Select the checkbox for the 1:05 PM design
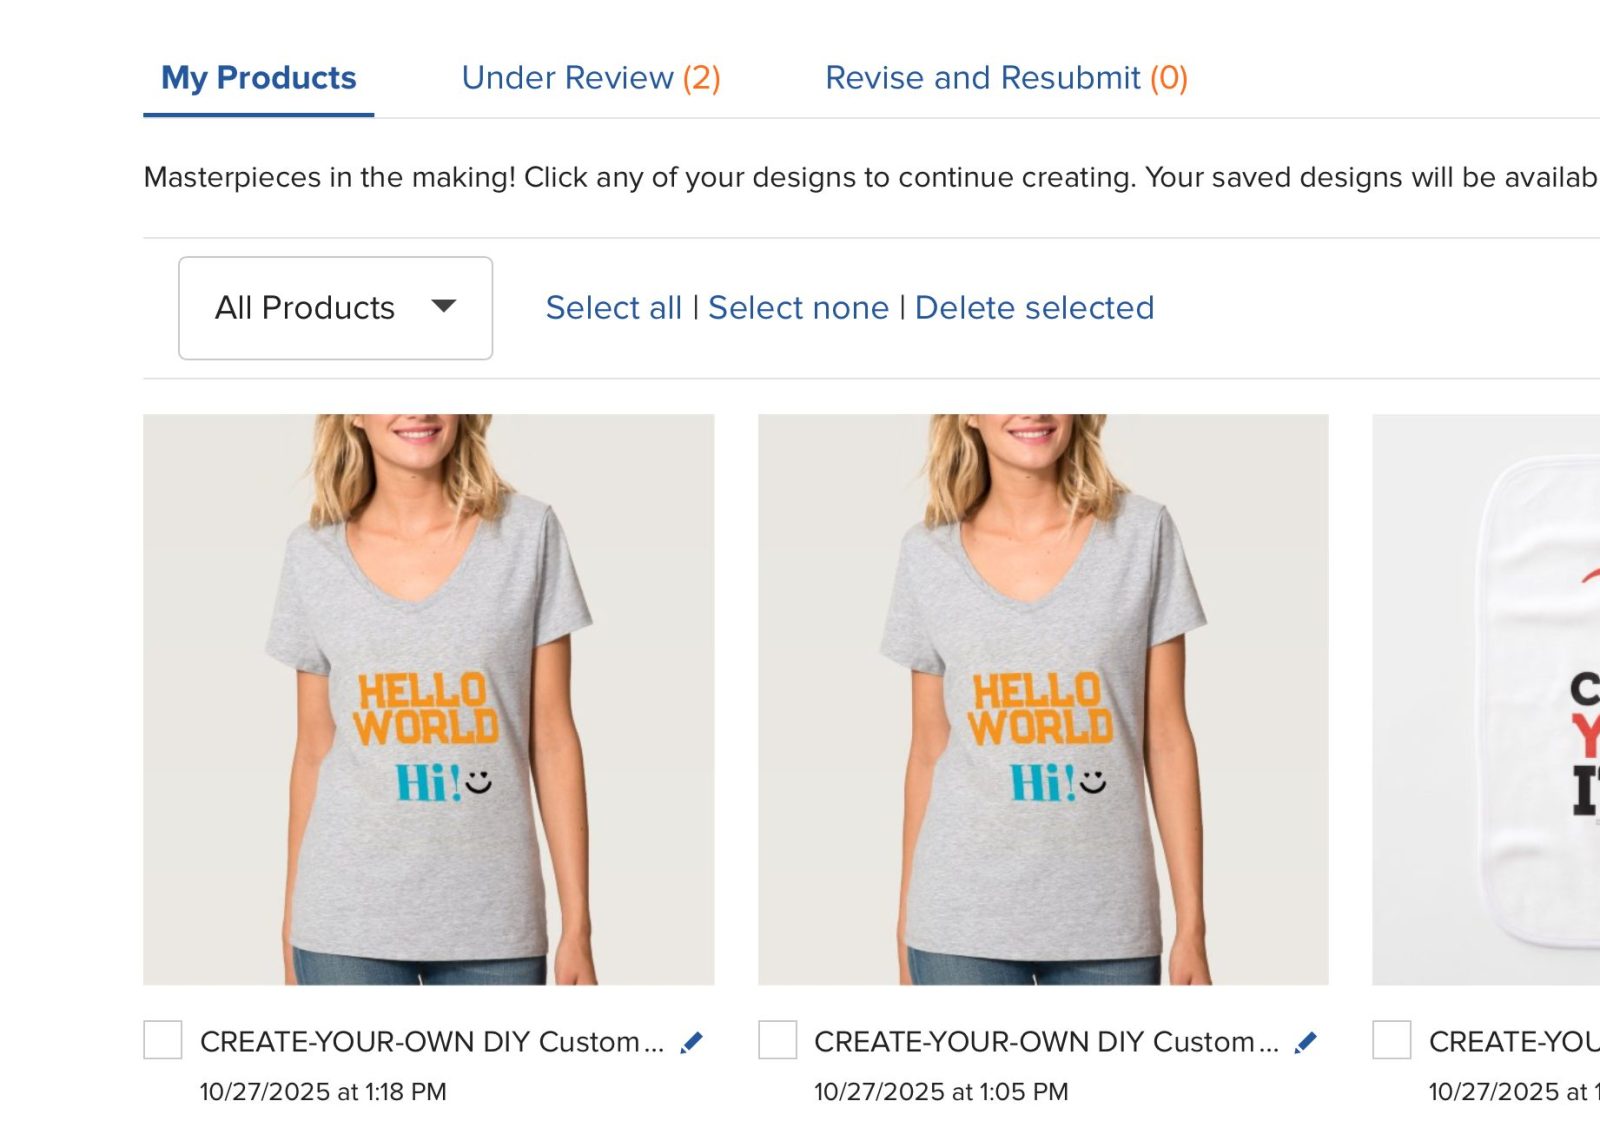This screenshot has width=1600, height=1134. pos(777,1040)
